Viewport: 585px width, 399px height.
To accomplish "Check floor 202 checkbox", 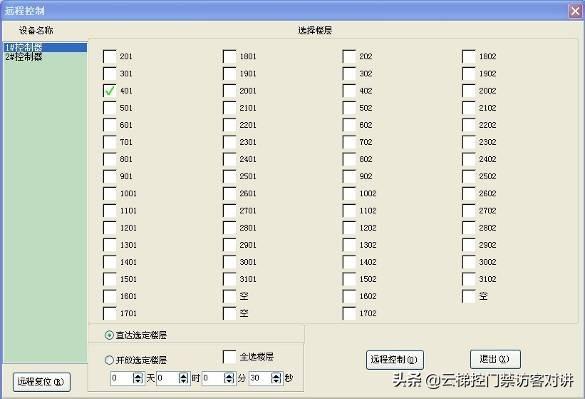I will pyautogui.click(x=349, y=56).
